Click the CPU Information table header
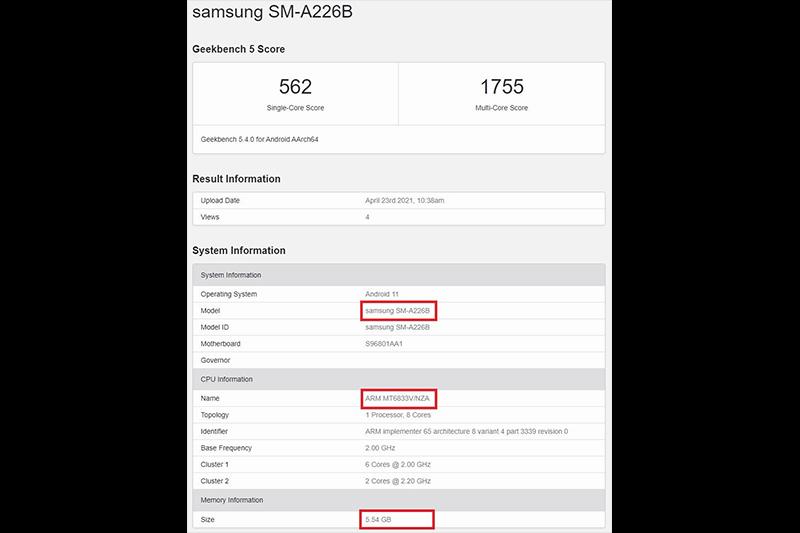 pos(227,379)
